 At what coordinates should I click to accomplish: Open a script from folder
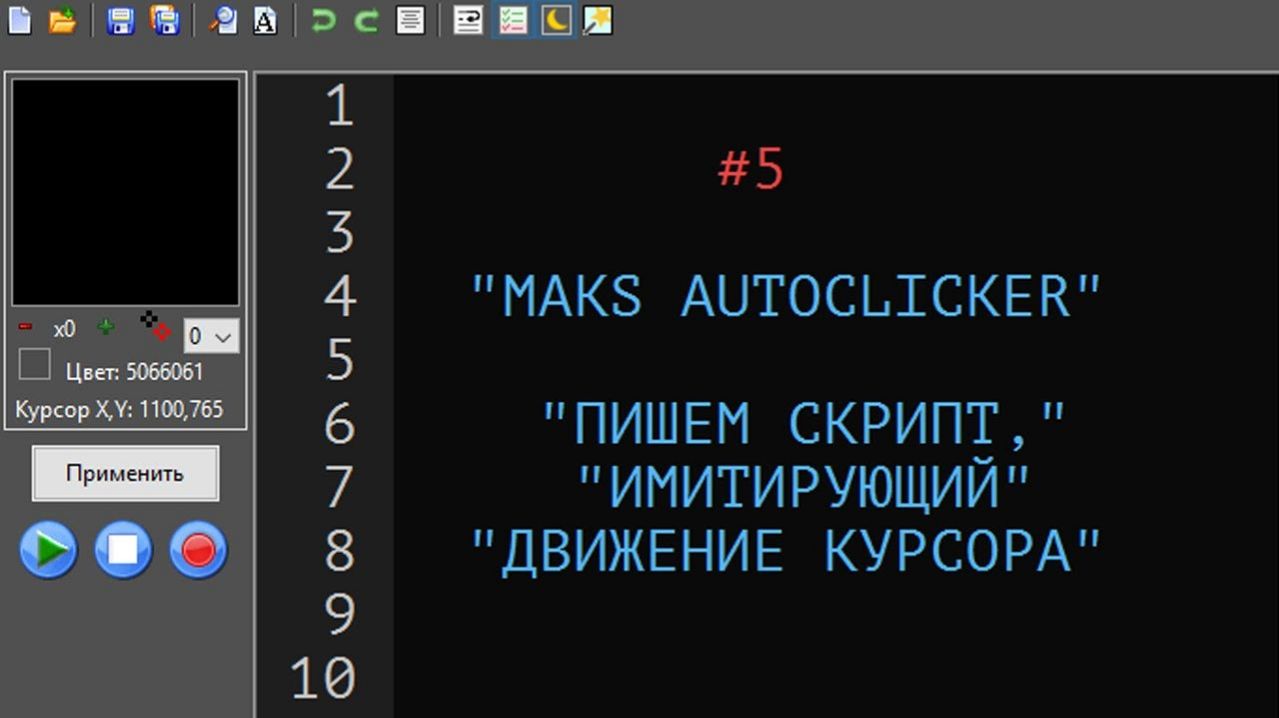pos(62,21)
